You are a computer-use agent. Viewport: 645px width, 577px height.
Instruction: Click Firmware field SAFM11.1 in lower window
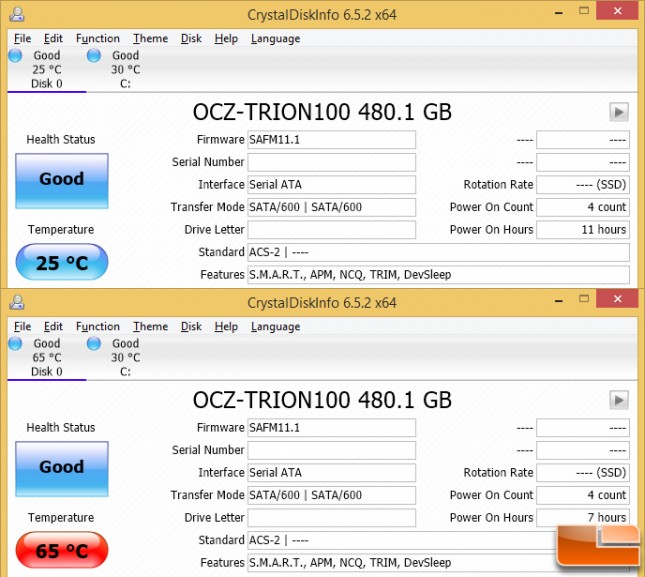(332, 428)
